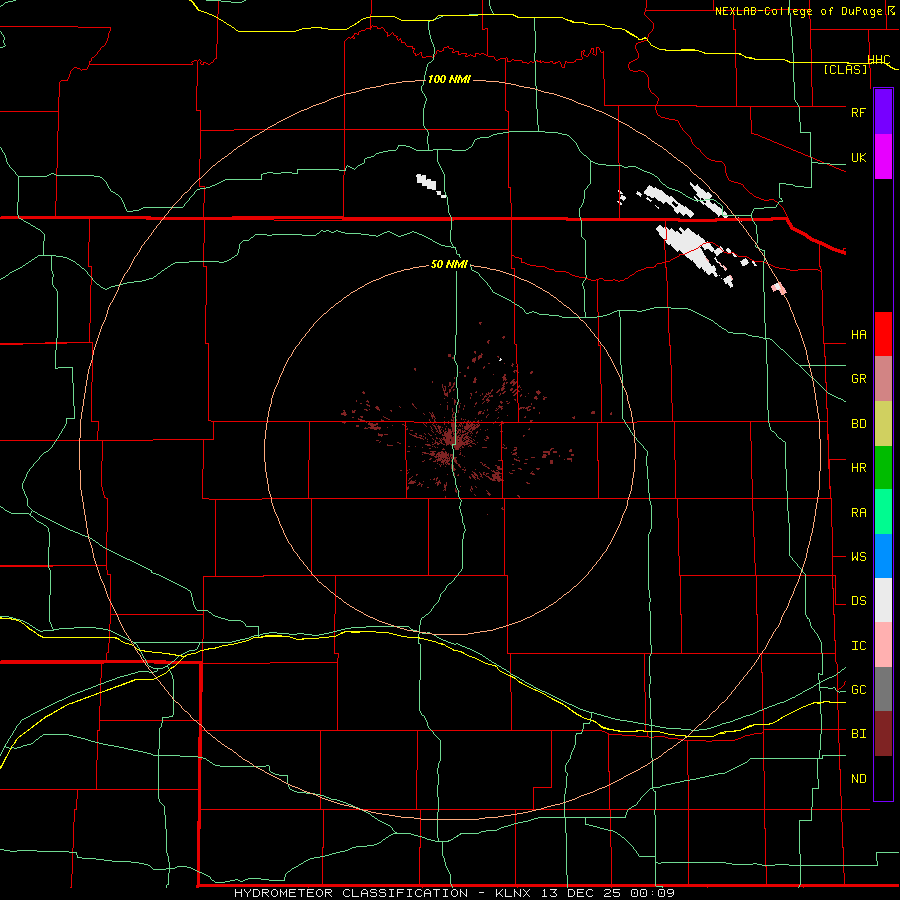Select the HR legend label text
This screenshot has height=900, width=900.
click(x=858, y=468)
